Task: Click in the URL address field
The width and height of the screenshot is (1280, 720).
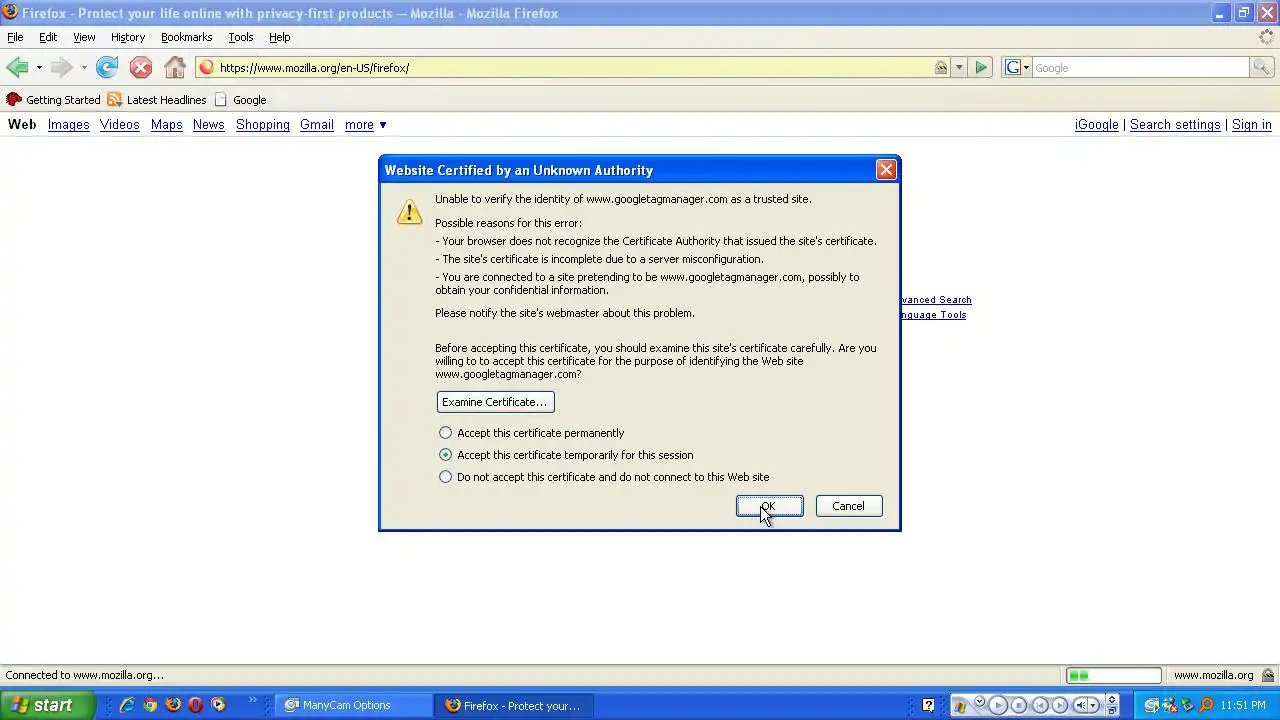Action: pyautogui.click(x=573, y=67)
